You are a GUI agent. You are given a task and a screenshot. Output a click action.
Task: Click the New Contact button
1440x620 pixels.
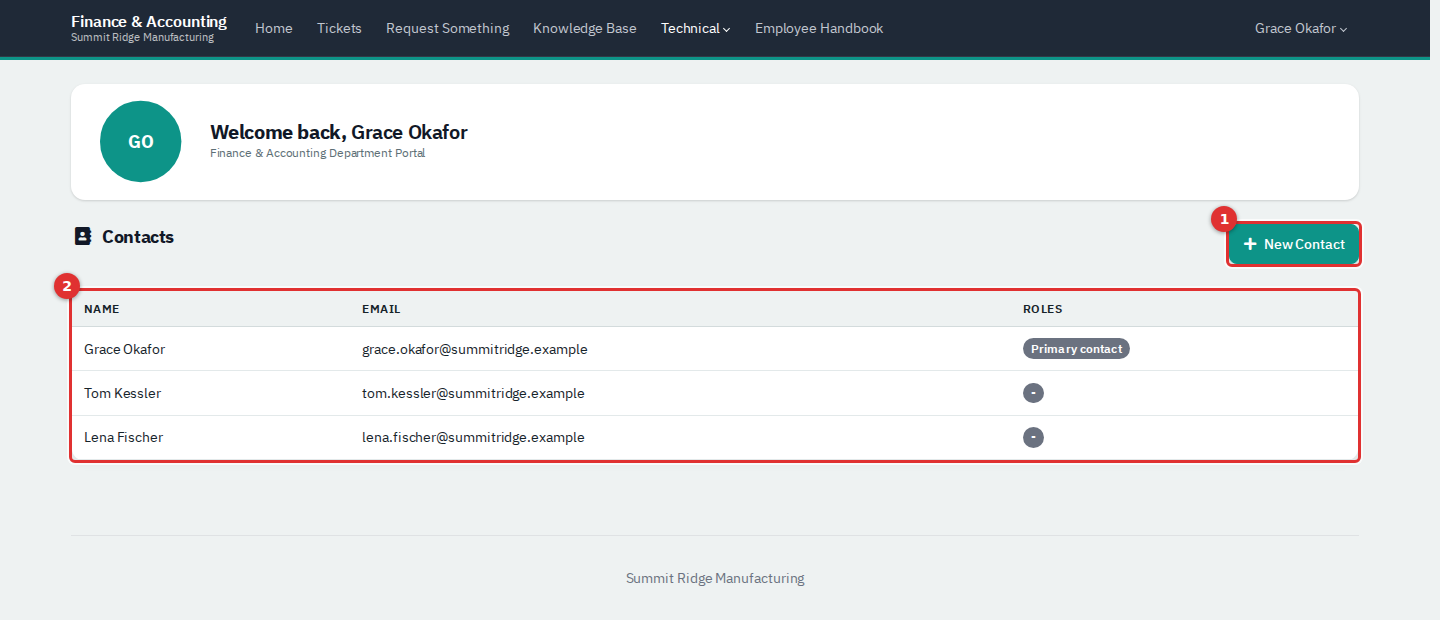[x=1294, y=244]
